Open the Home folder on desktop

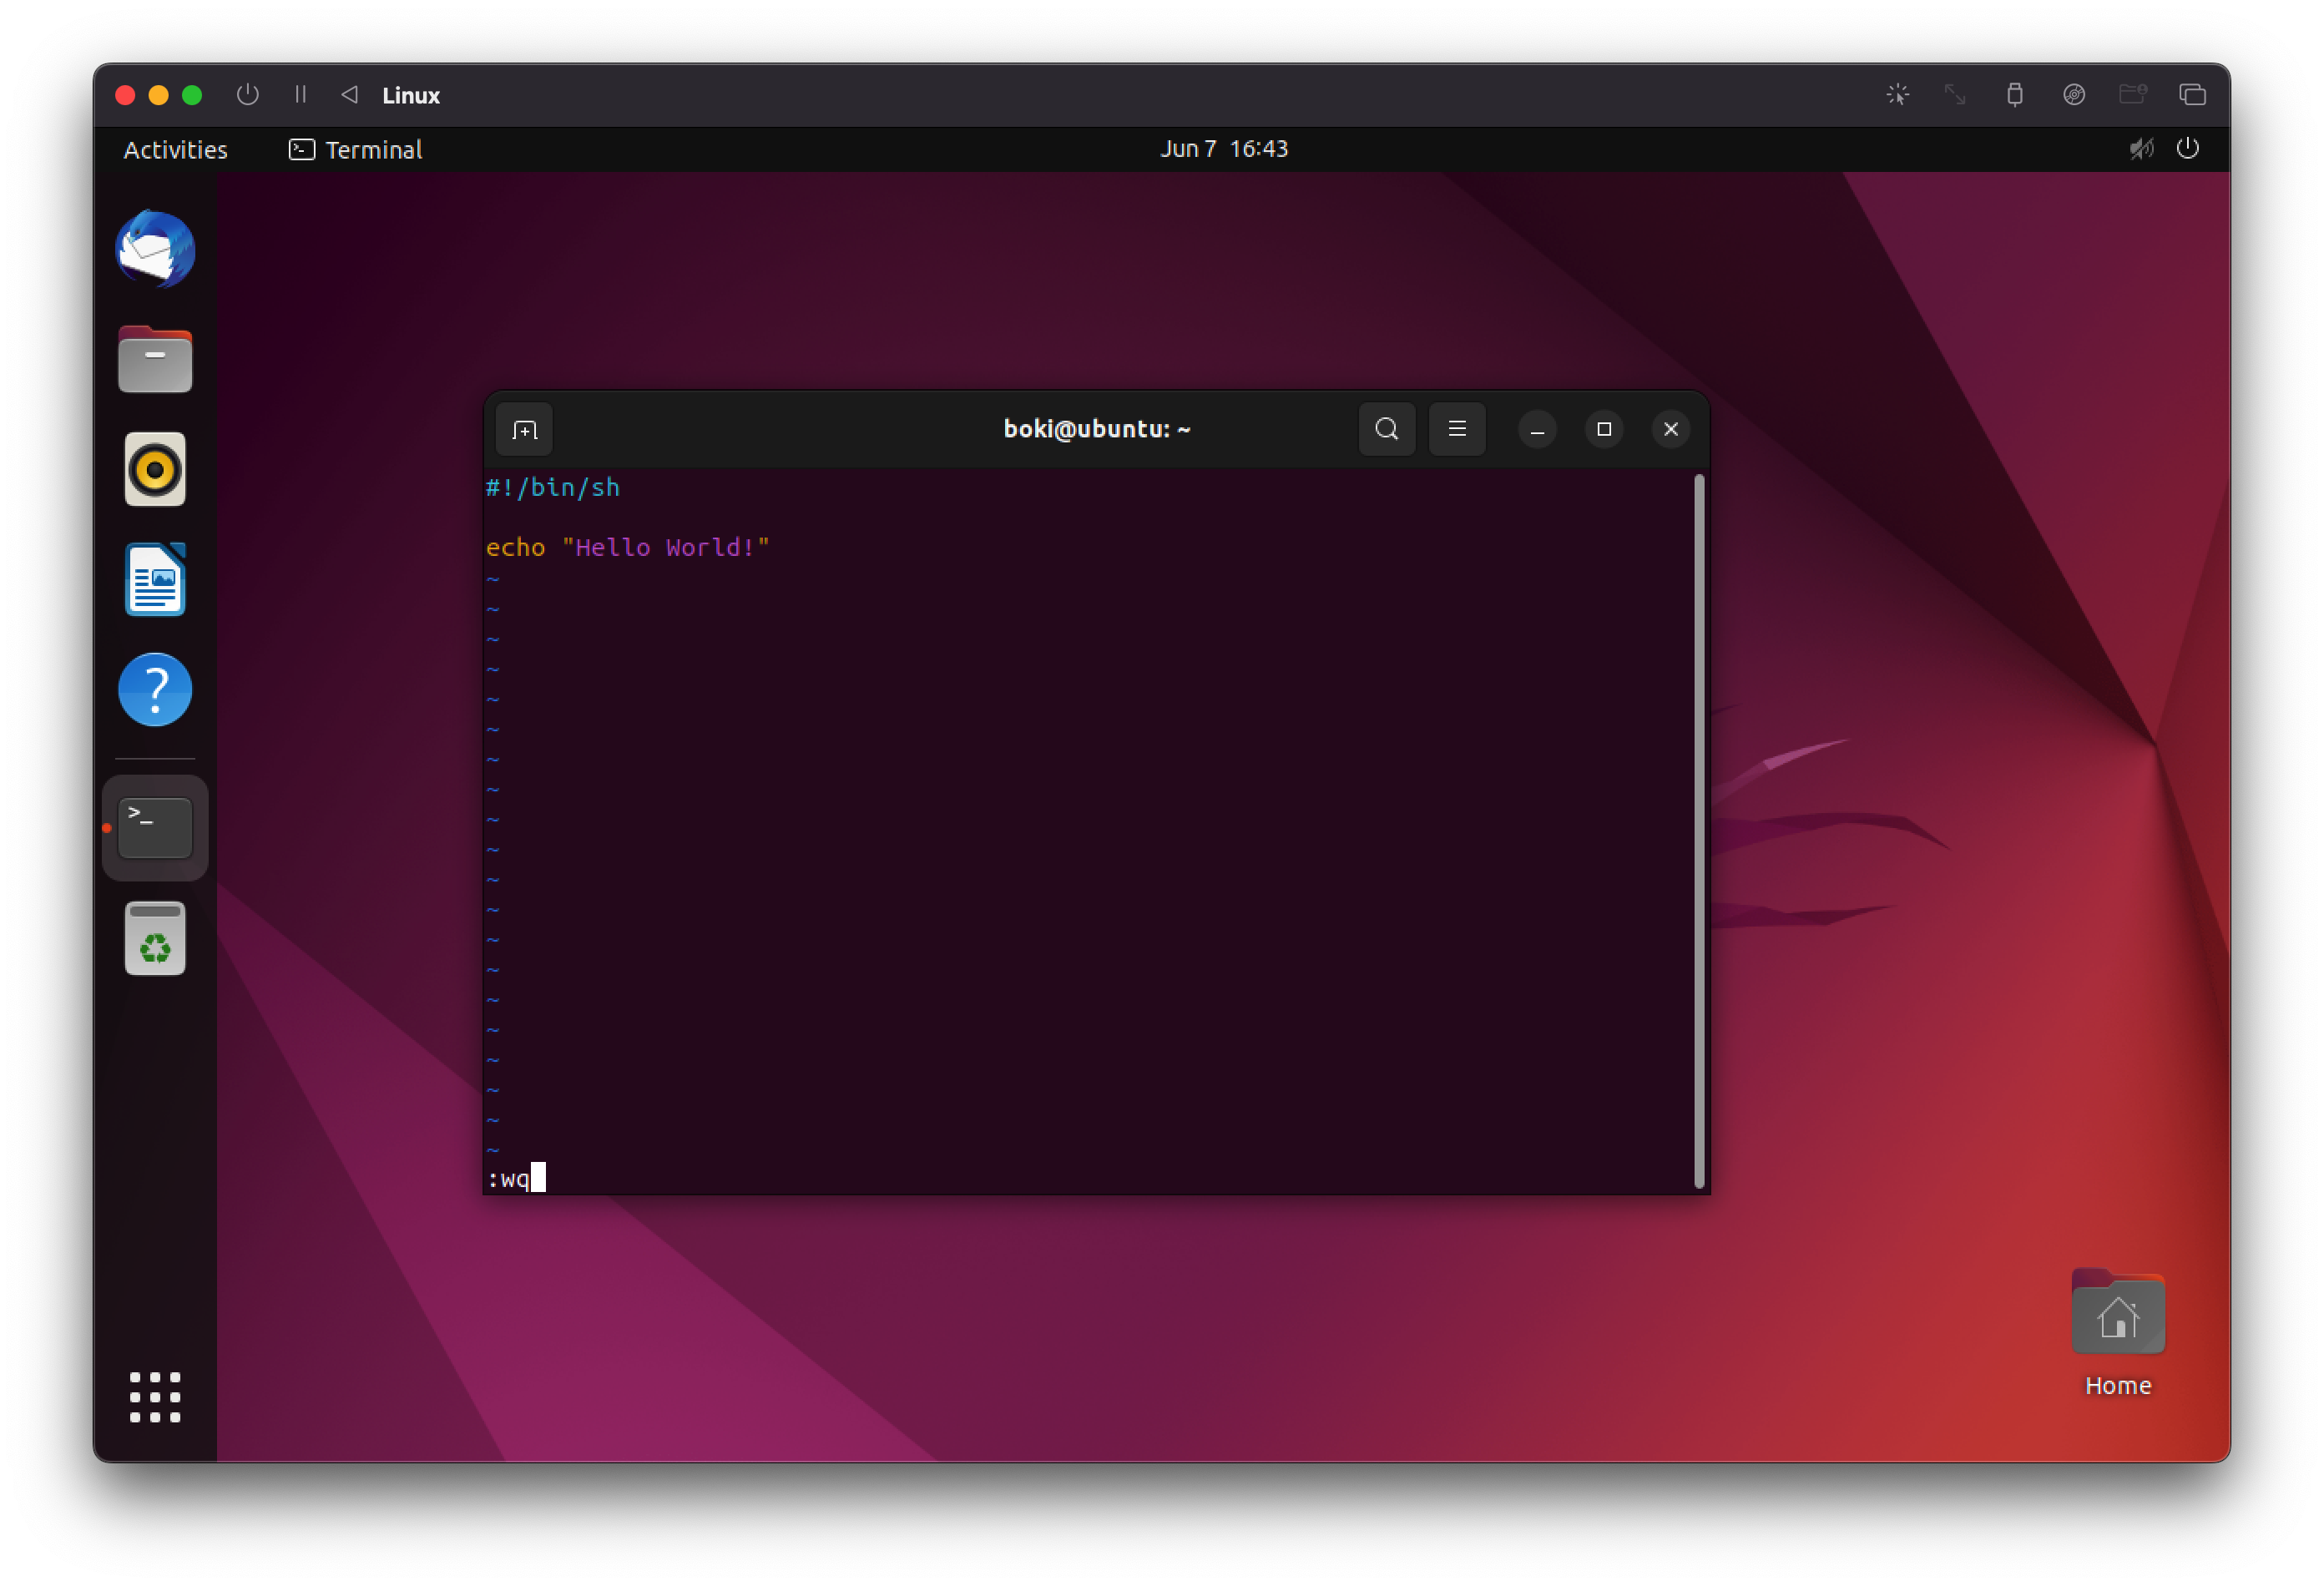pyautogui.click(x=2117, y=1316)
